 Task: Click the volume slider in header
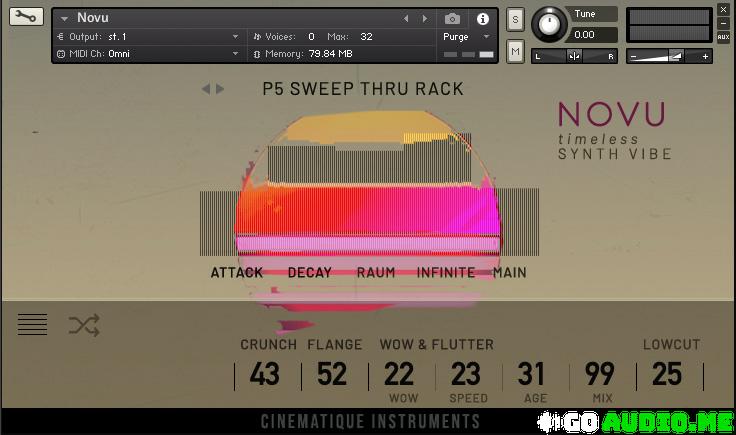coord(669,56)
